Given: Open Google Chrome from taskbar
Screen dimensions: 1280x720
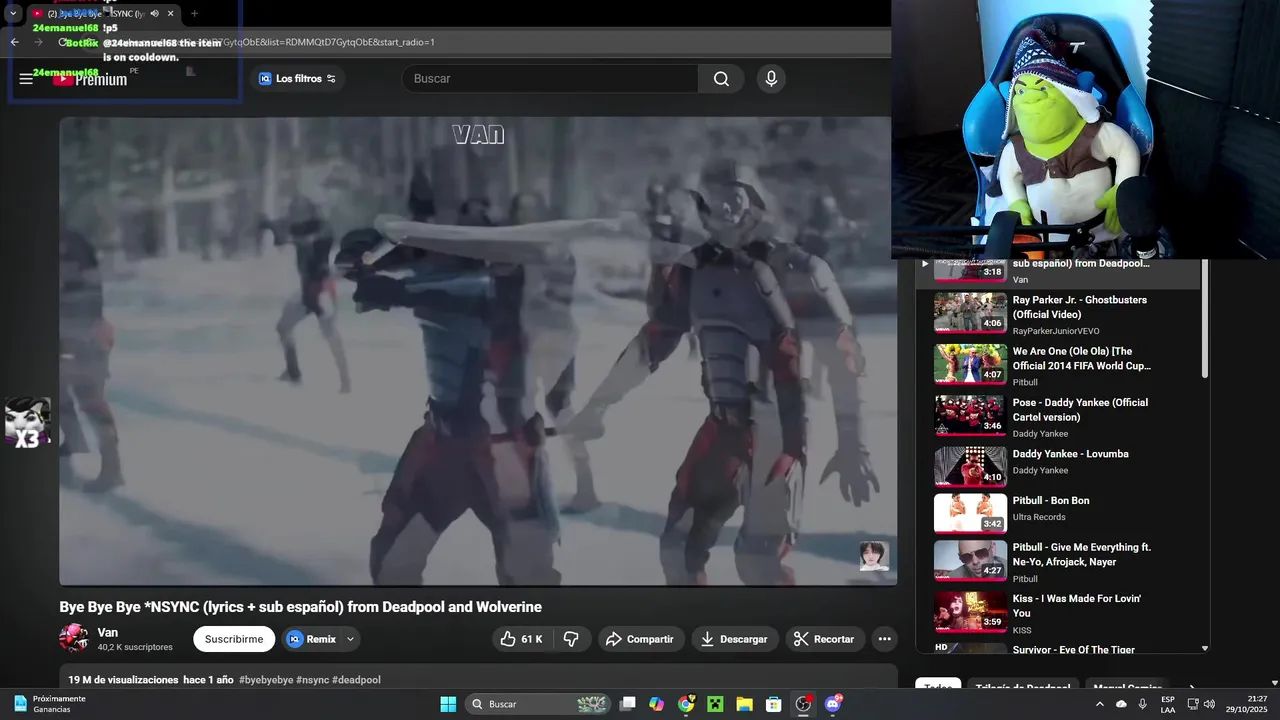Looking at the screenshot, I should coord(686,704).
